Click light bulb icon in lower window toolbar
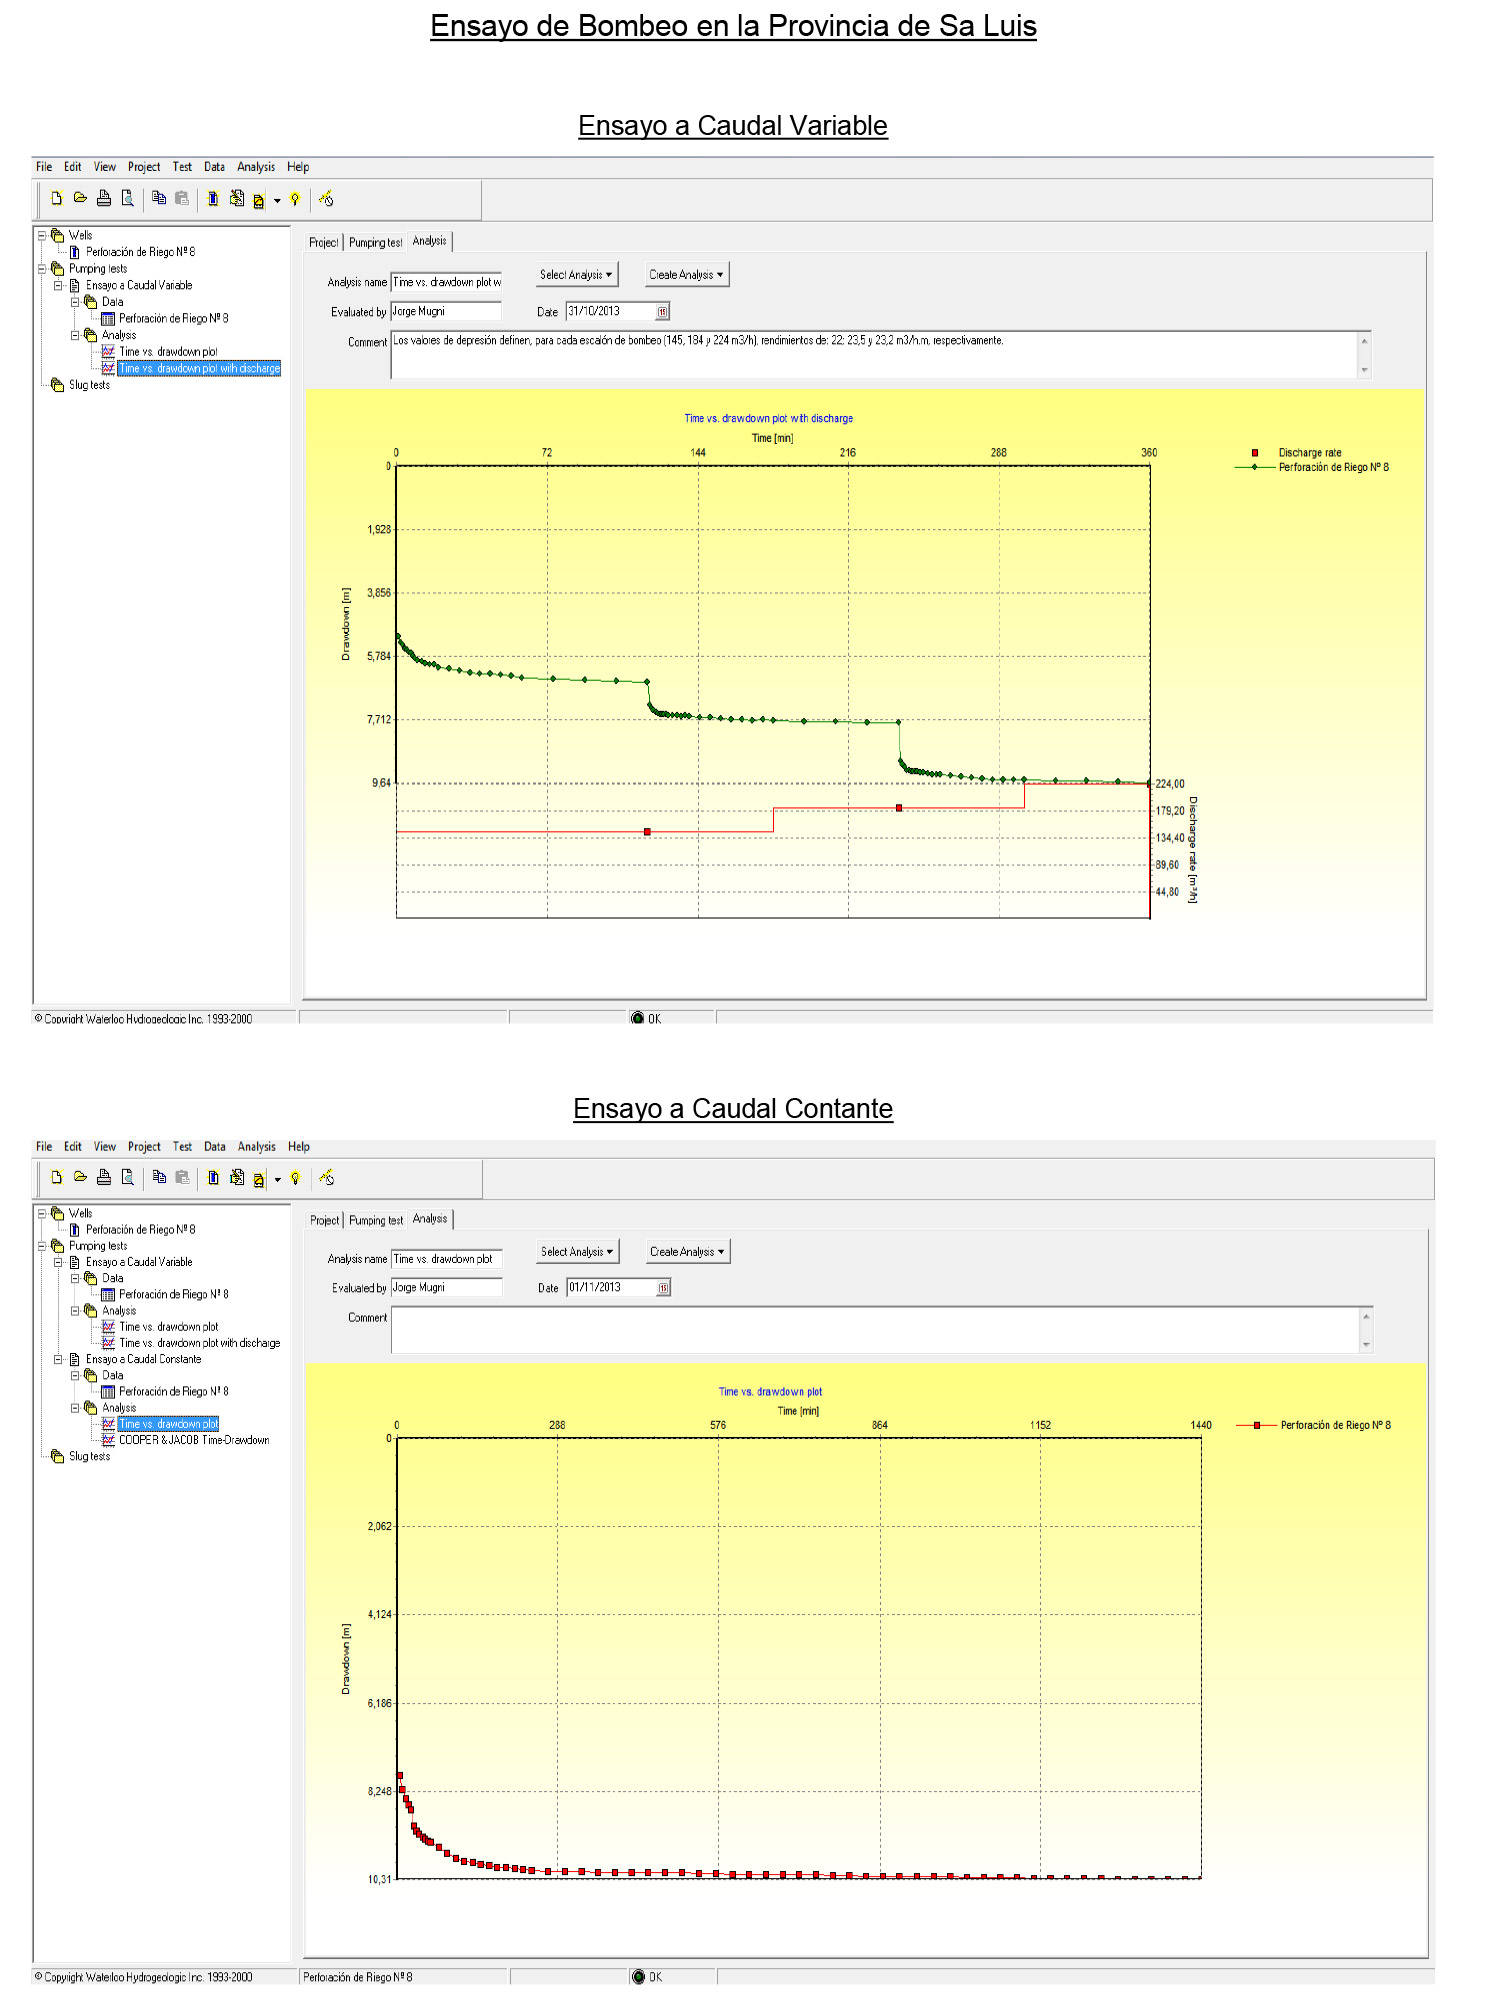This screenshot has height=2000, width=1507. (x=295, y=1178)
